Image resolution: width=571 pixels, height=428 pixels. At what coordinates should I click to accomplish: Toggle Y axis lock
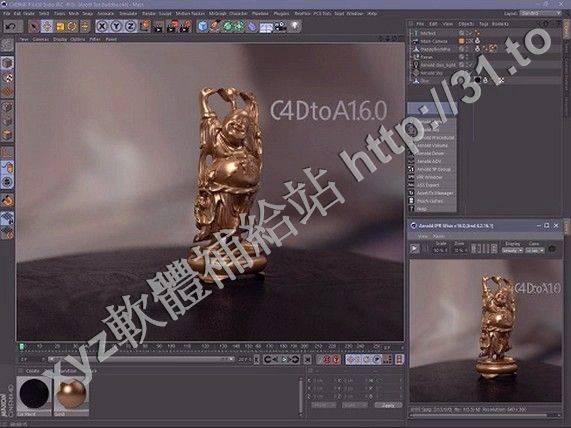point(116,27)
